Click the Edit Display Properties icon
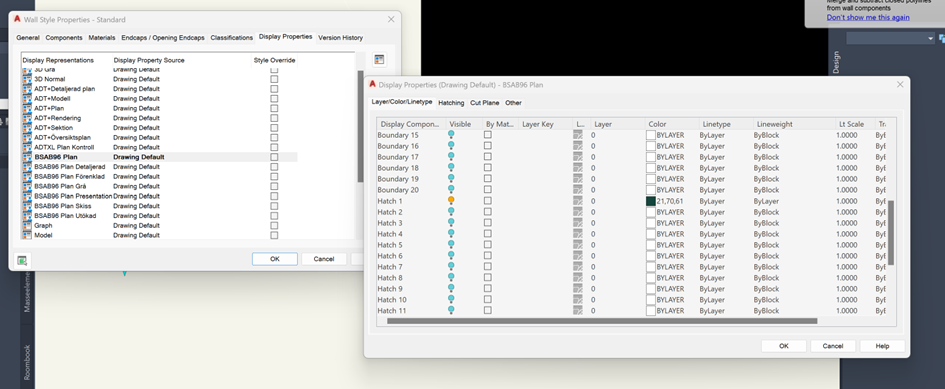 379,60
